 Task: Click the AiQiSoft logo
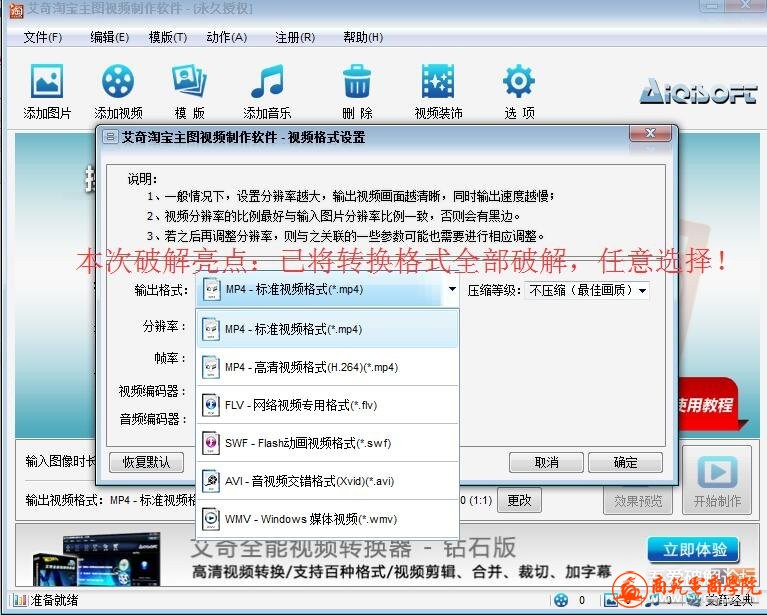pos(699,91)
